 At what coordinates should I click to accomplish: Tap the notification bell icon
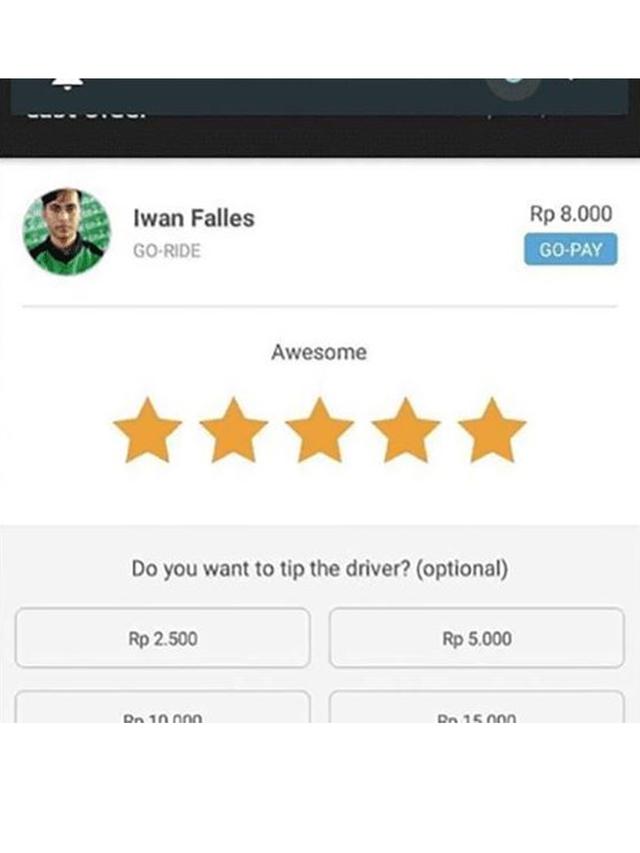[x=68, y=85]
